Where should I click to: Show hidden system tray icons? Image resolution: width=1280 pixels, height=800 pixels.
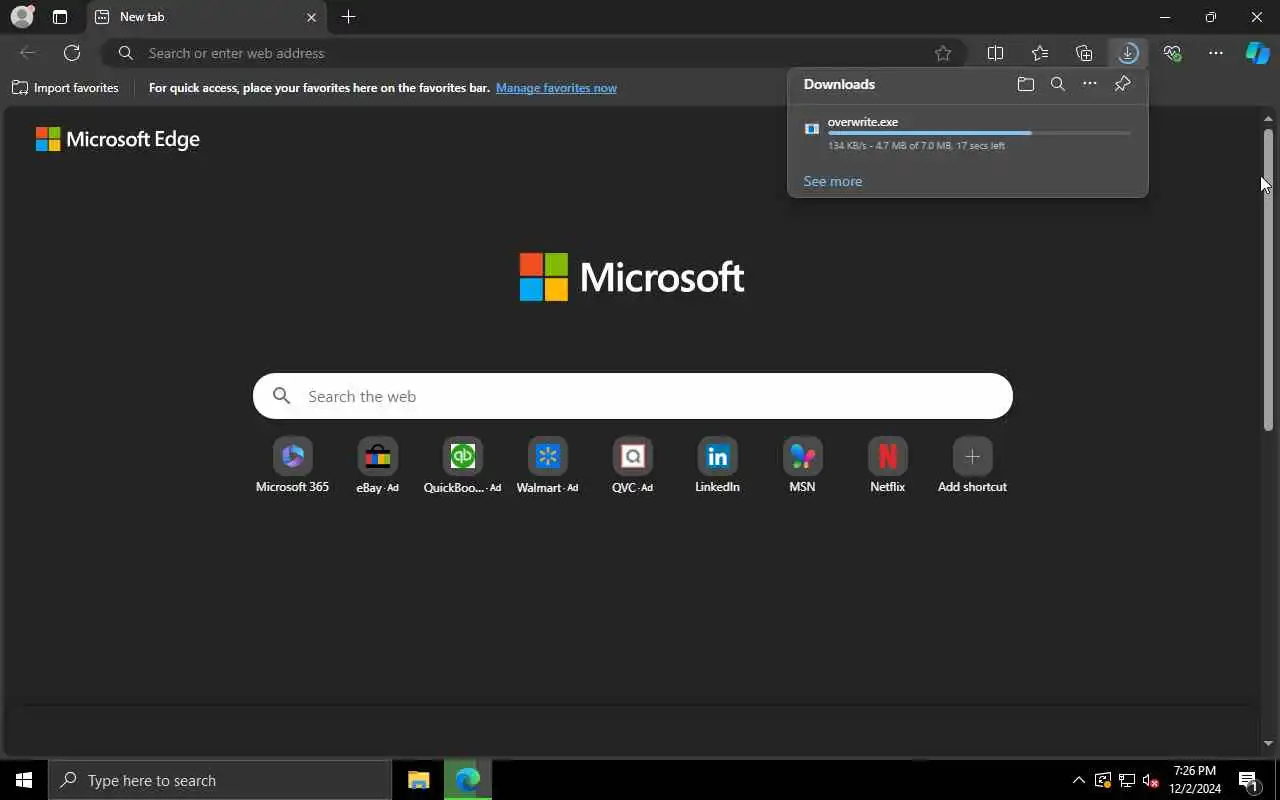tap(1078, 780)
